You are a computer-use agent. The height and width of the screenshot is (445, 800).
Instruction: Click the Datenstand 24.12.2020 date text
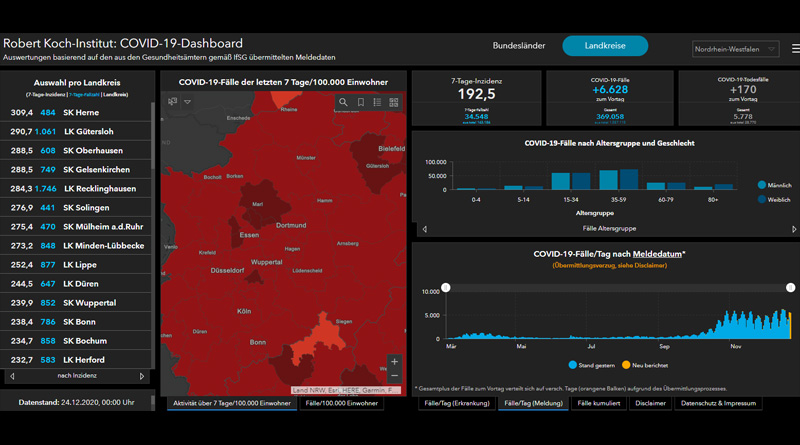tap(77, 402)
